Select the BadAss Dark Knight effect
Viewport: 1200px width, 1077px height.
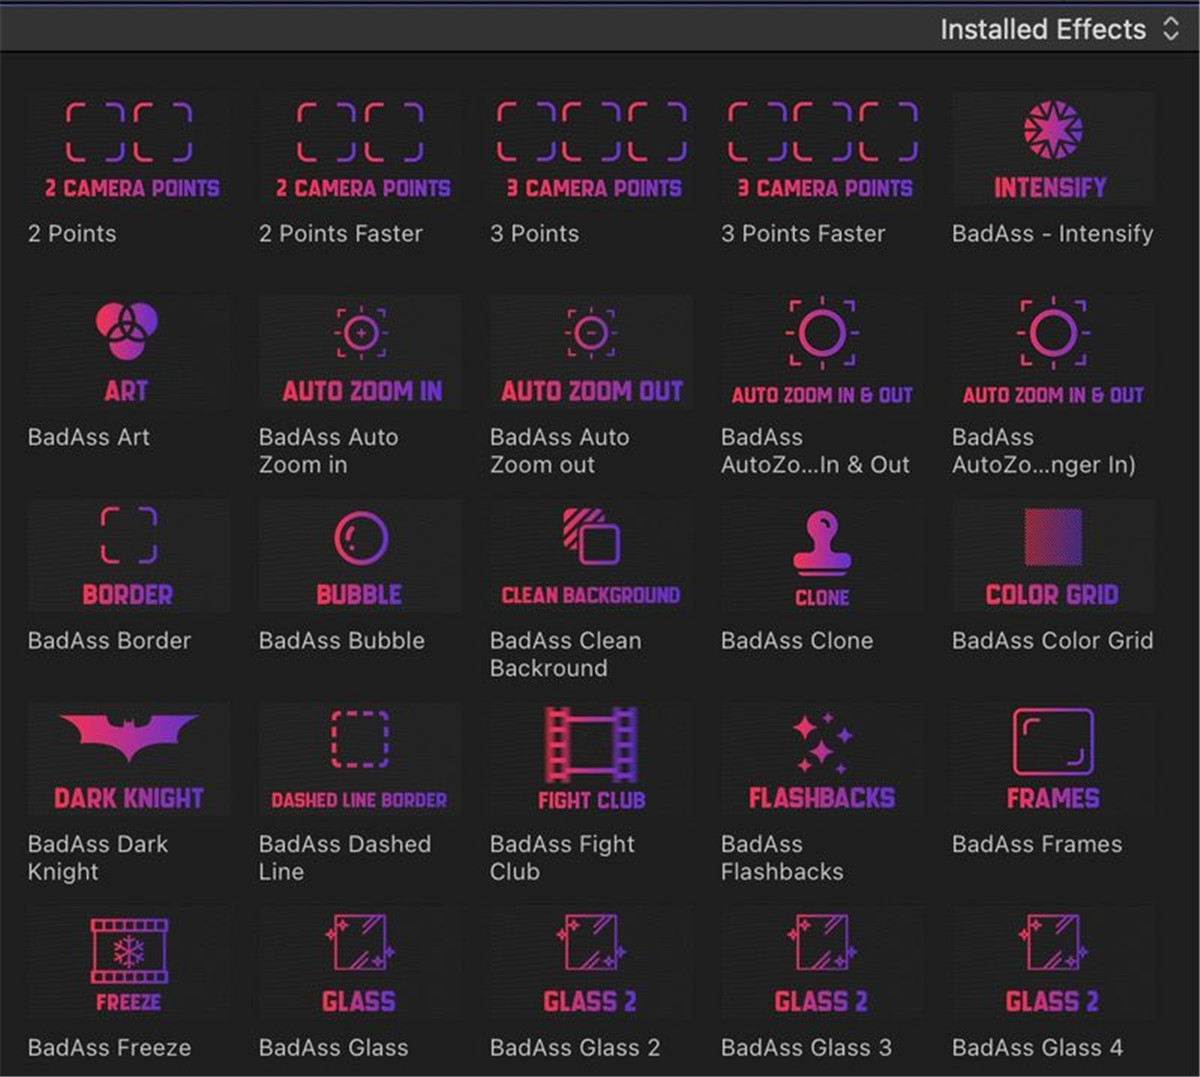point(128,759)
